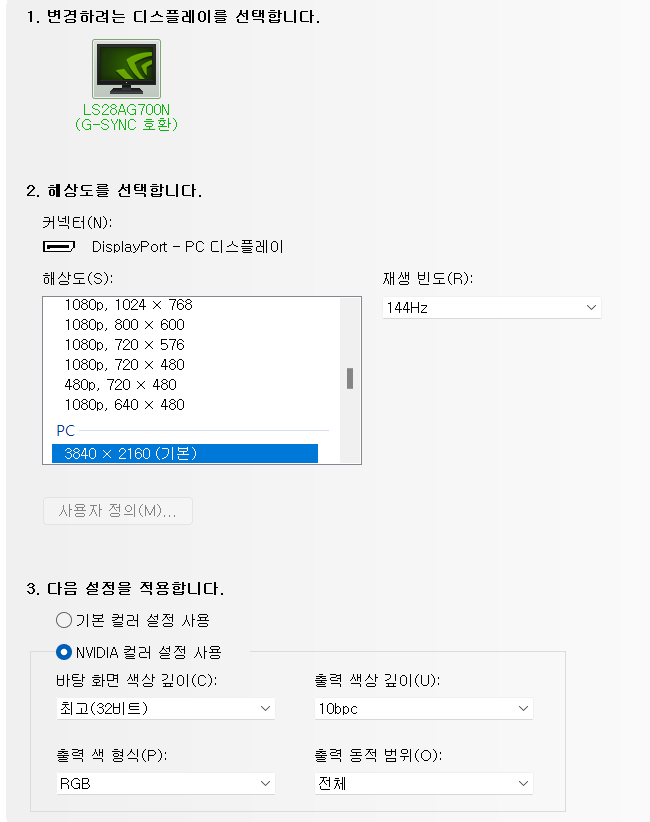Select 1080p, 720 × 480 resolution
Viewport: 650px width, 822px height.
tap(124, 364)
